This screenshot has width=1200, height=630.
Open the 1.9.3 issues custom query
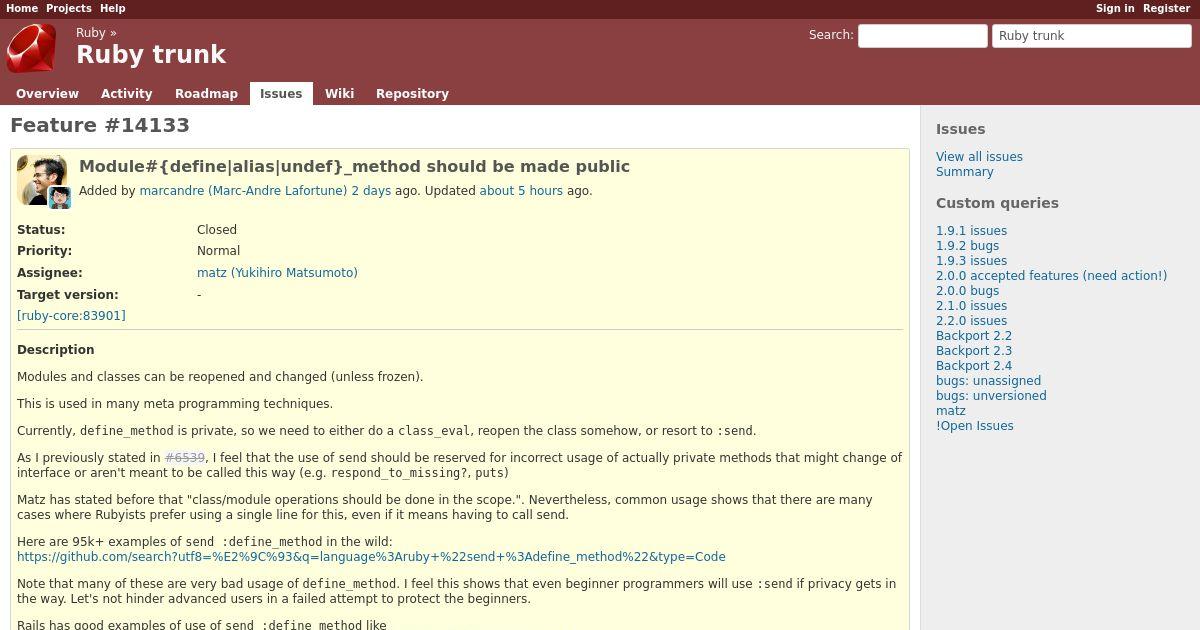point(971,260)
